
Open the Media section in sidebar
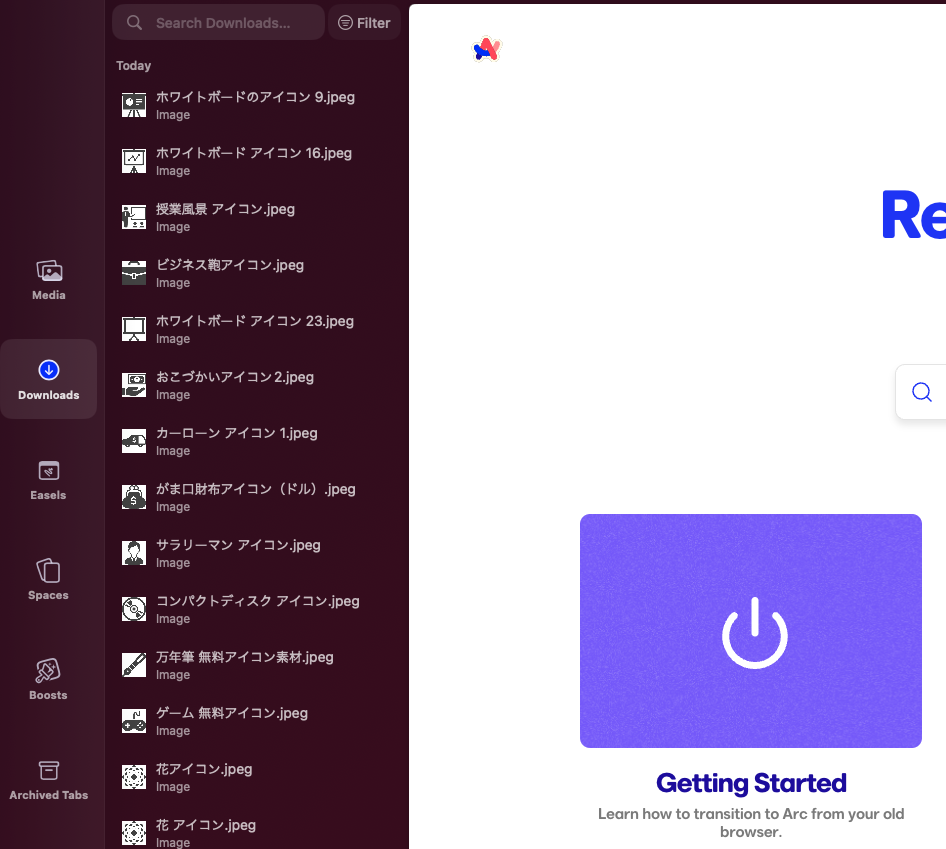(x=48, y=279)
